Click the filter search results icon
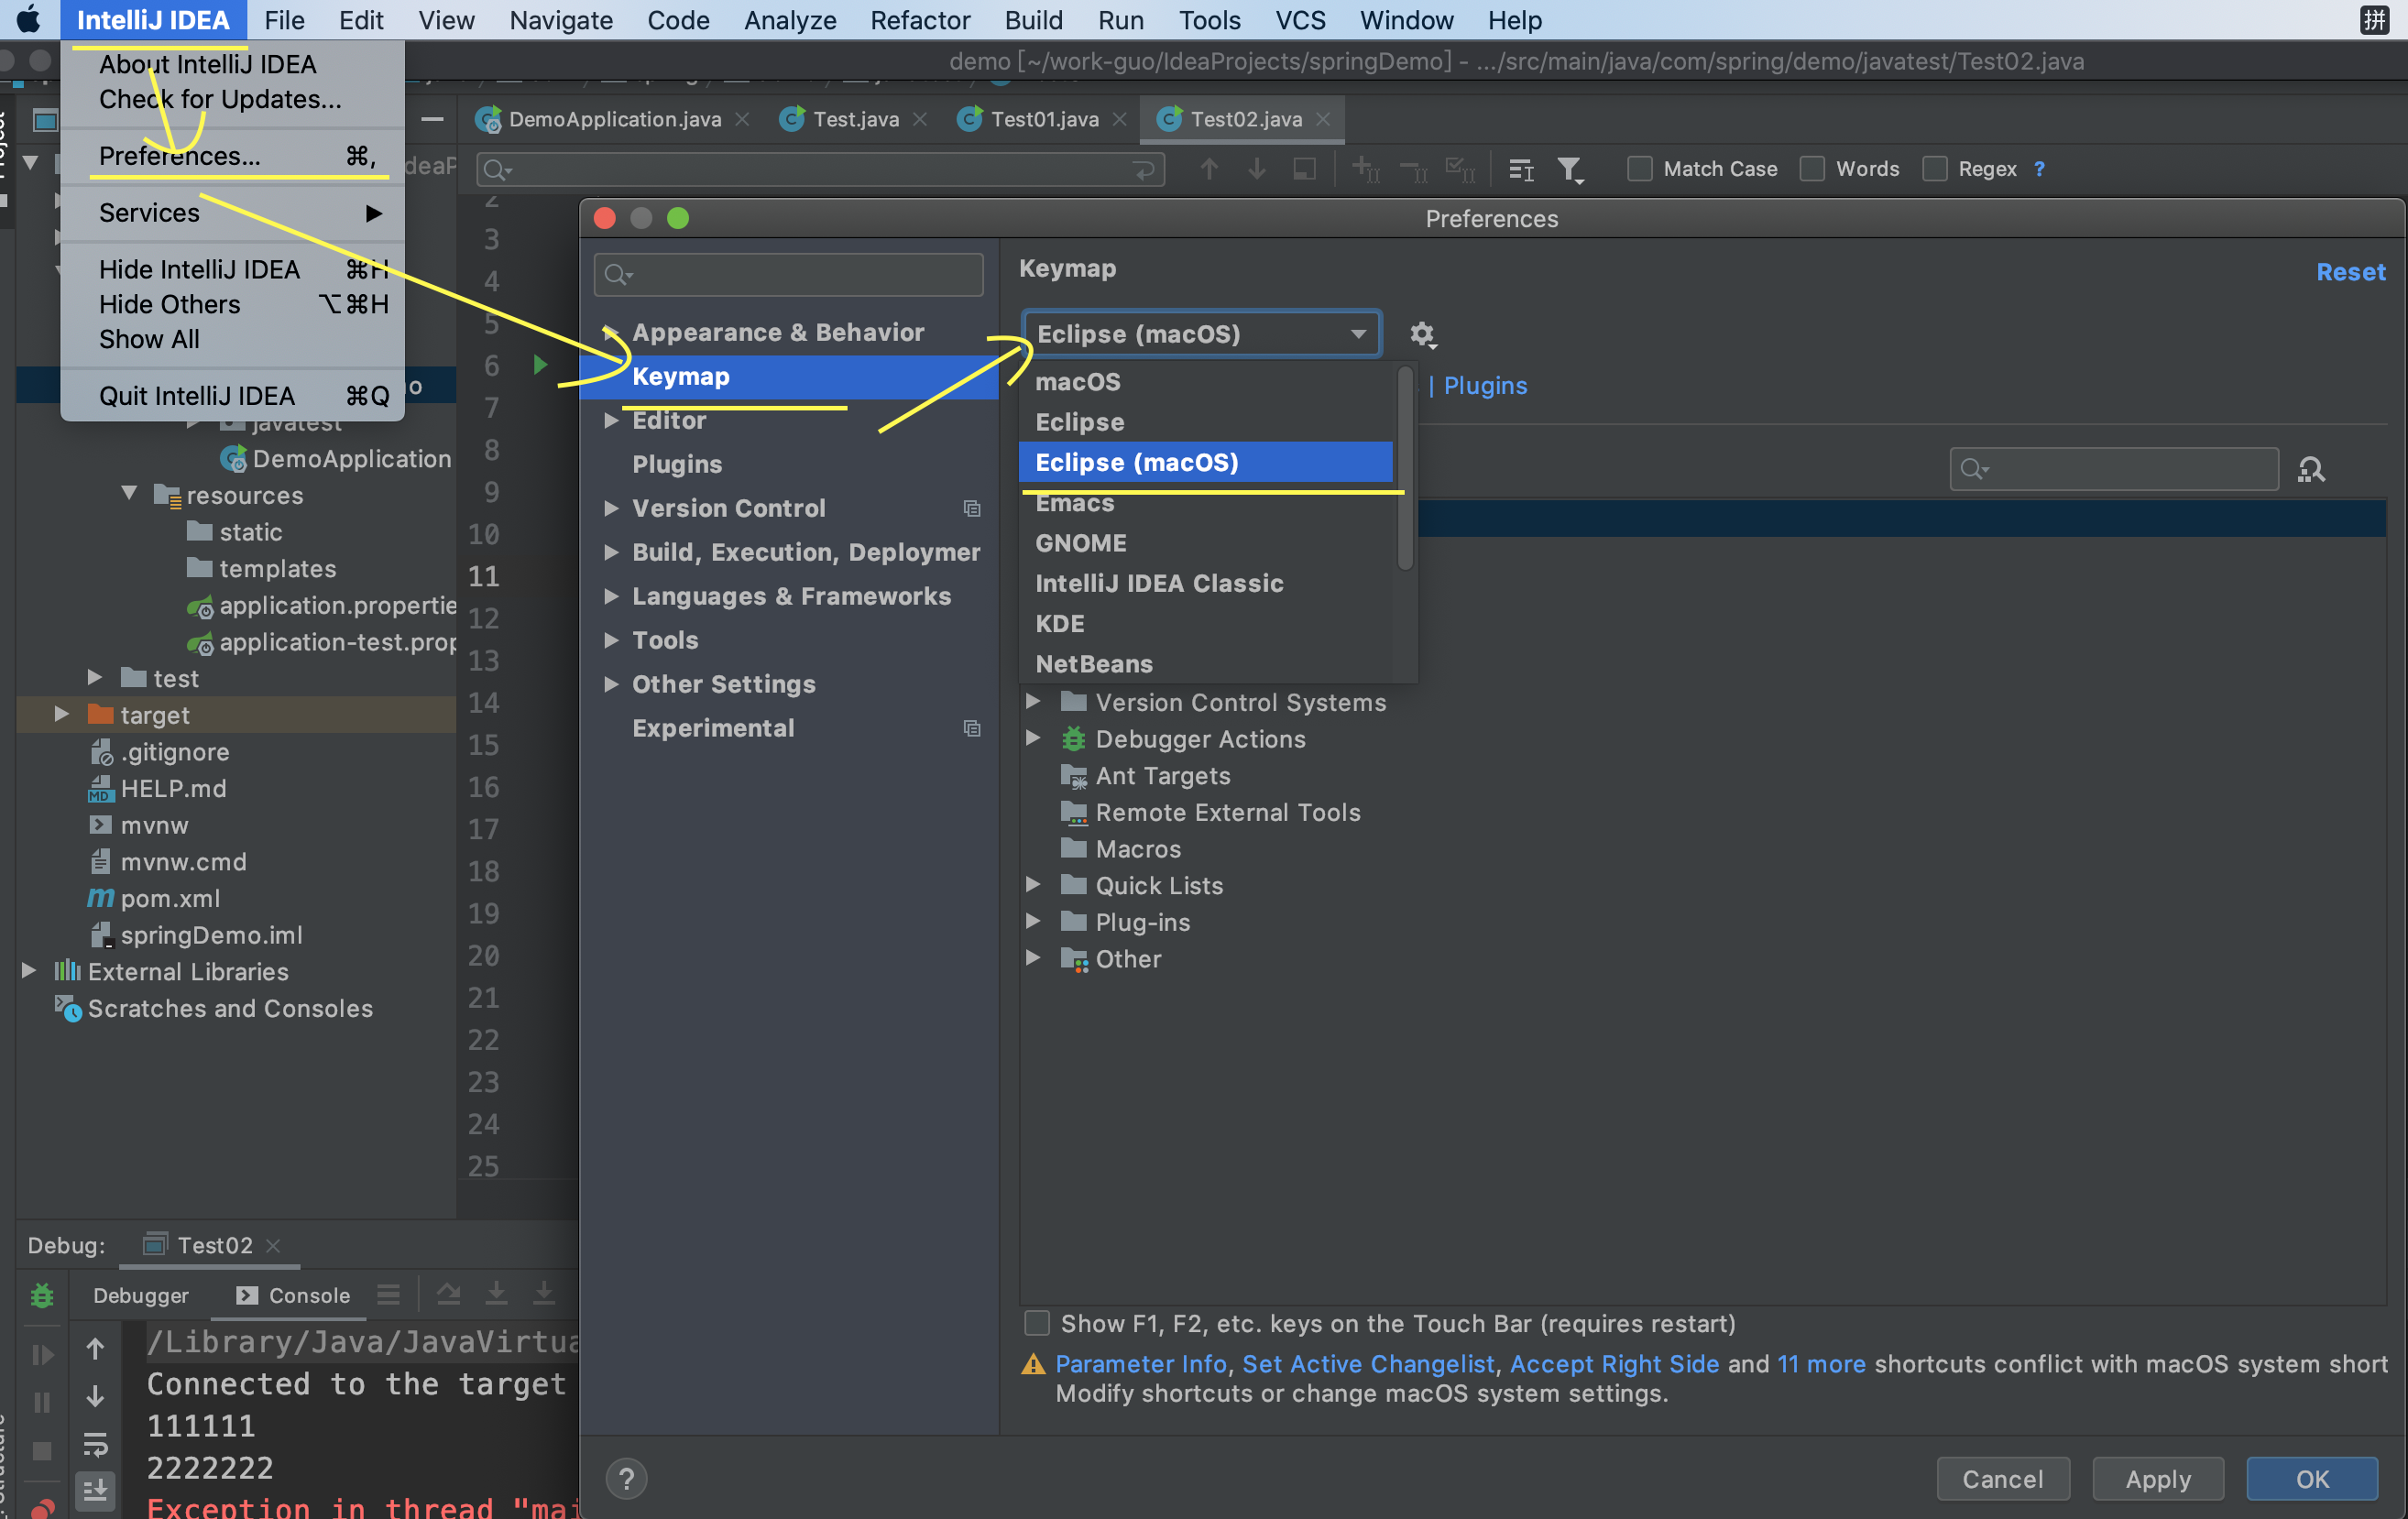The height and width of the screenshot is (1519, 2408). pyautogui.click(x=1569, y=170)
